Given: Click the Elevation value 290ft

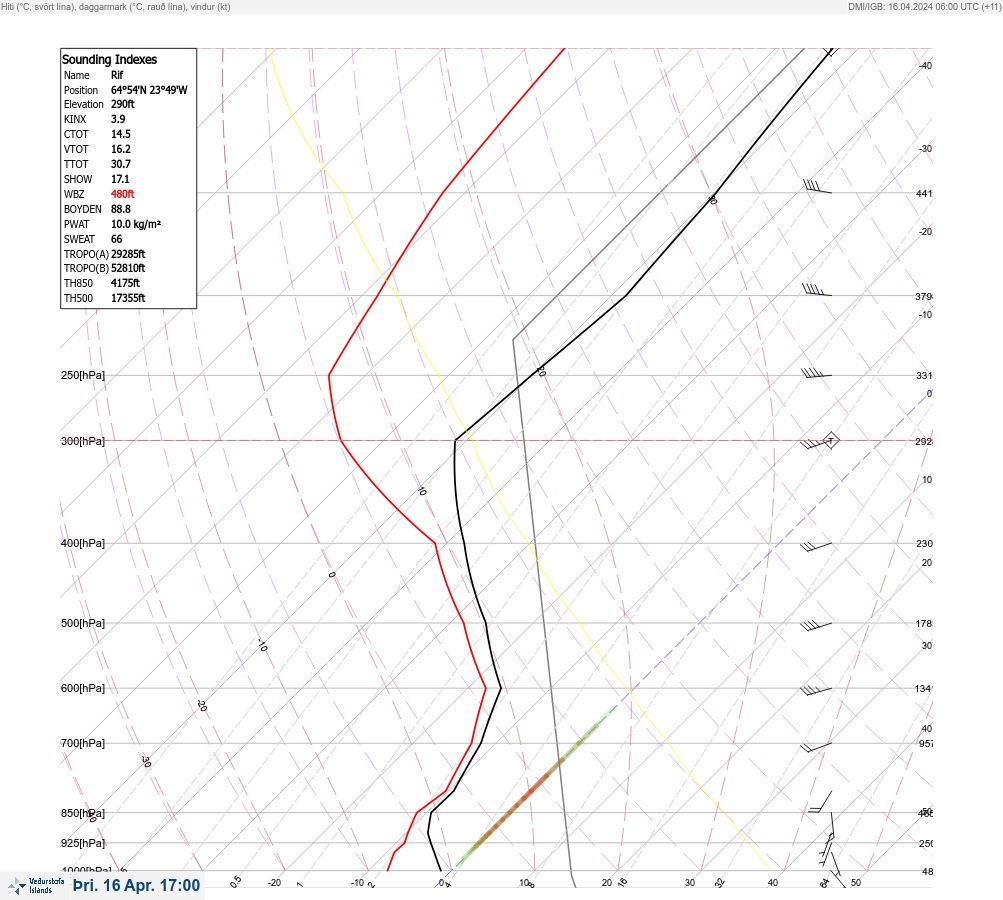Looking at the screenshot, I should pos(123,104).
